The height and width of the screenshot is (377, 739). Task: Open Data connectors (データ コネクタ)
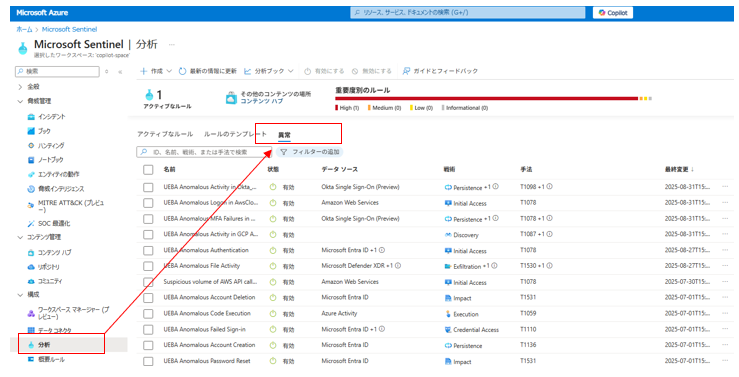click(49, 330)
